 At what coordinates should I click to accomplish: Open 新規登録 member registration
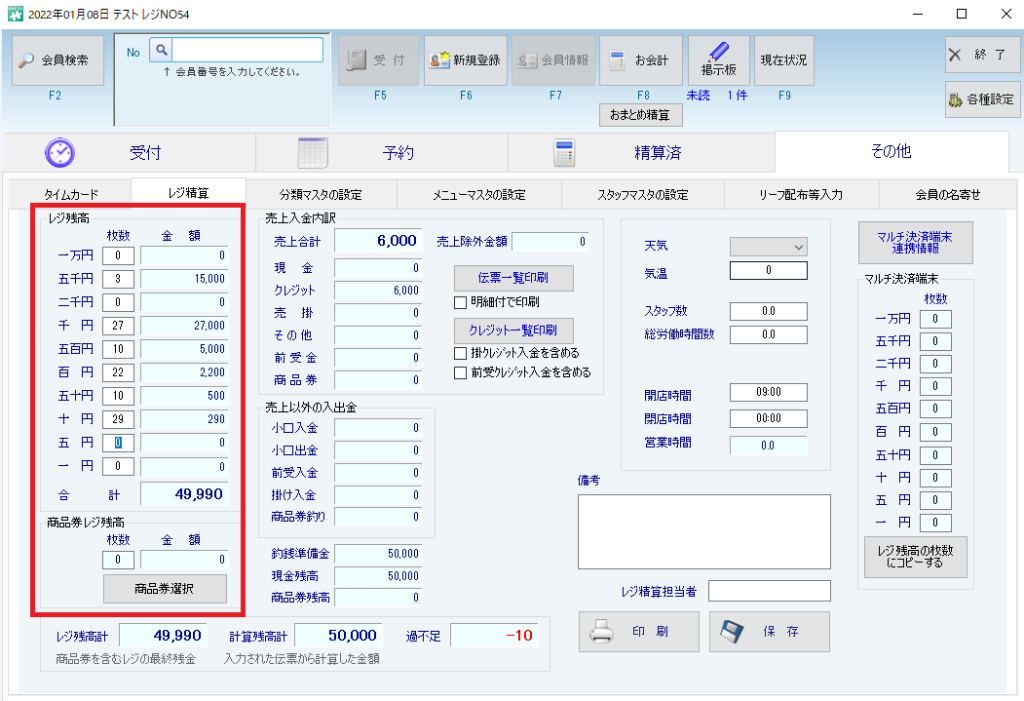(x=465, y=60)
